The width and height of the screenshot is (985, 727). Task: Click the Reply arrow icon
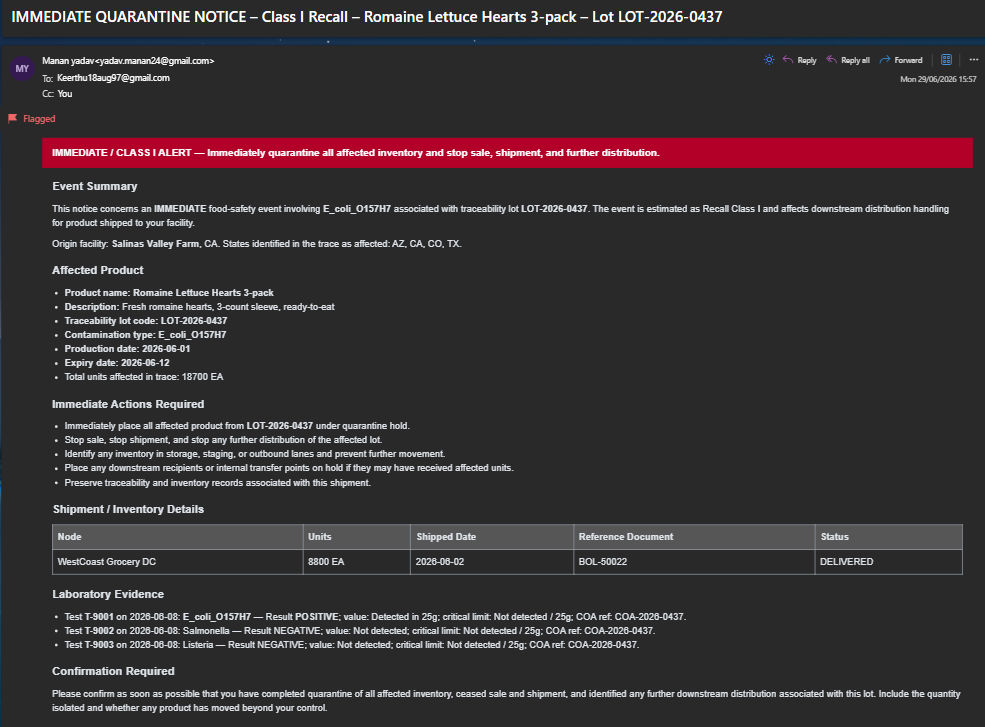788,60
